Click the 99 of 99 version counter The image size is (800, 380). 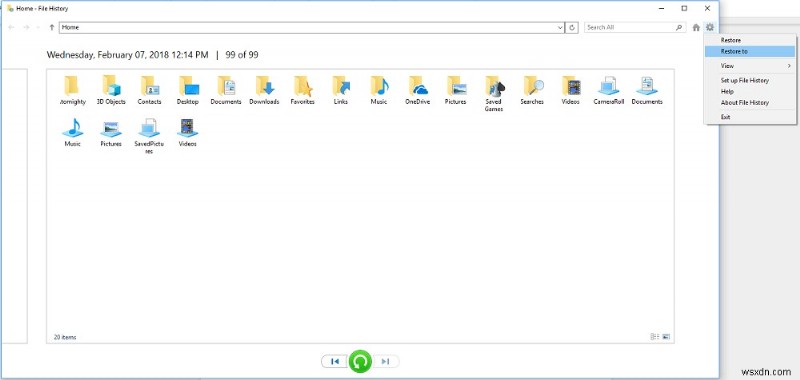click(x=242, y=55)
